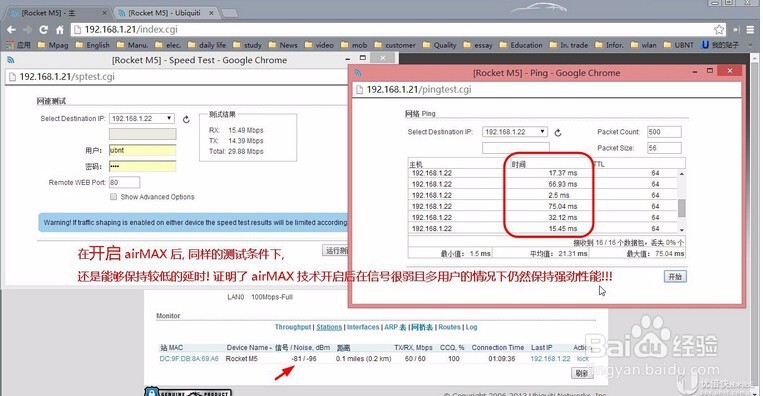Viewport: 763px width, 396px height.
Task: Switch to the Rocket M5 Ubiquiti tab
Action: click(164, 13)
